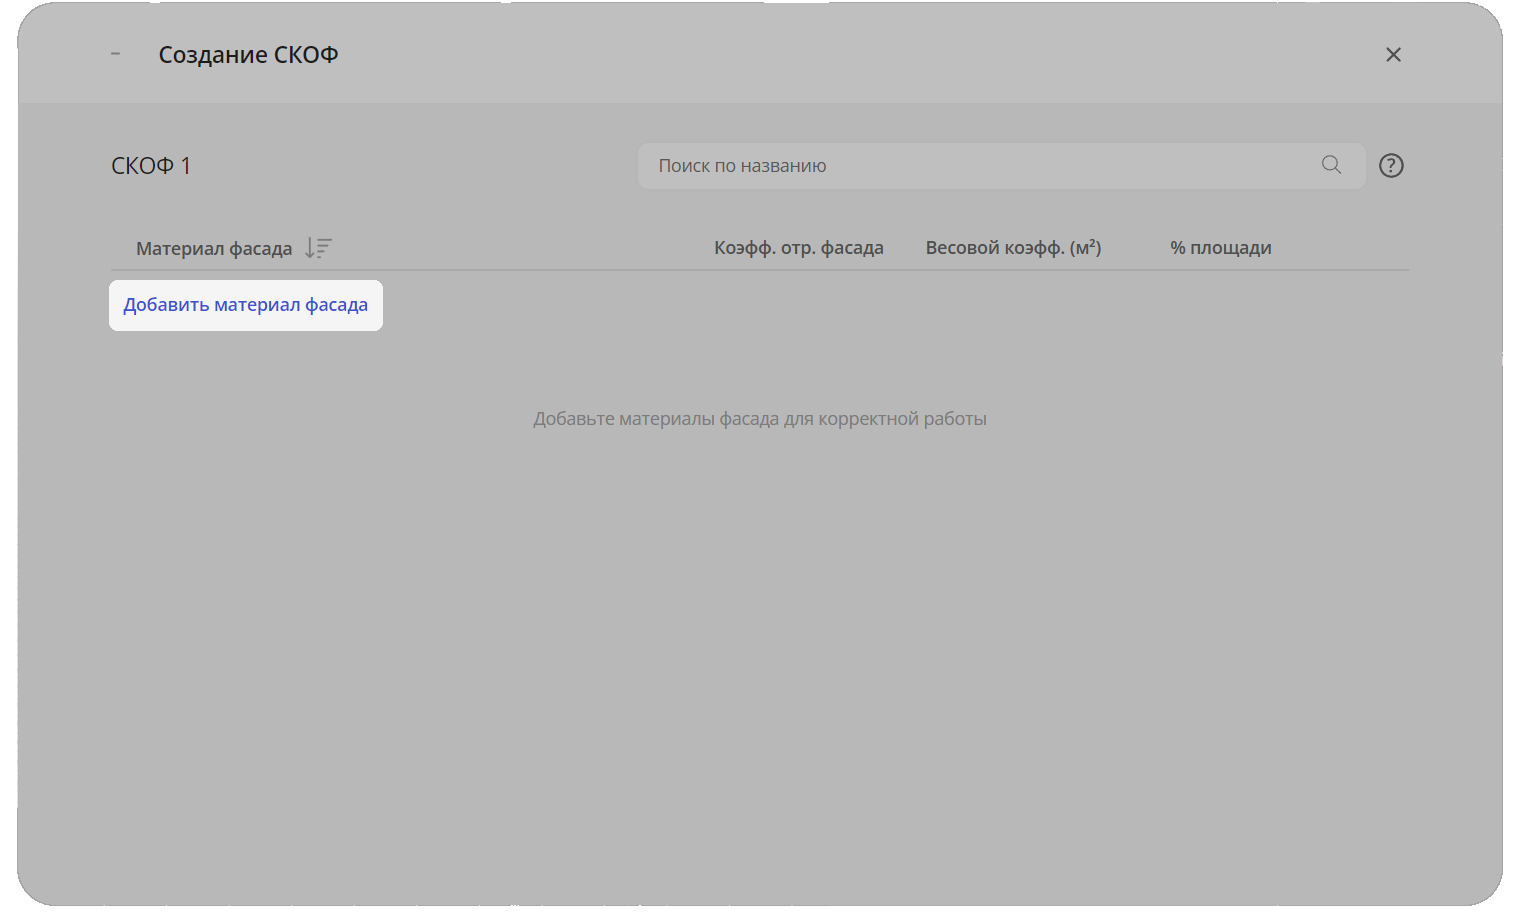Click the 'Создание СКОФ' window title

click(248, 55)
